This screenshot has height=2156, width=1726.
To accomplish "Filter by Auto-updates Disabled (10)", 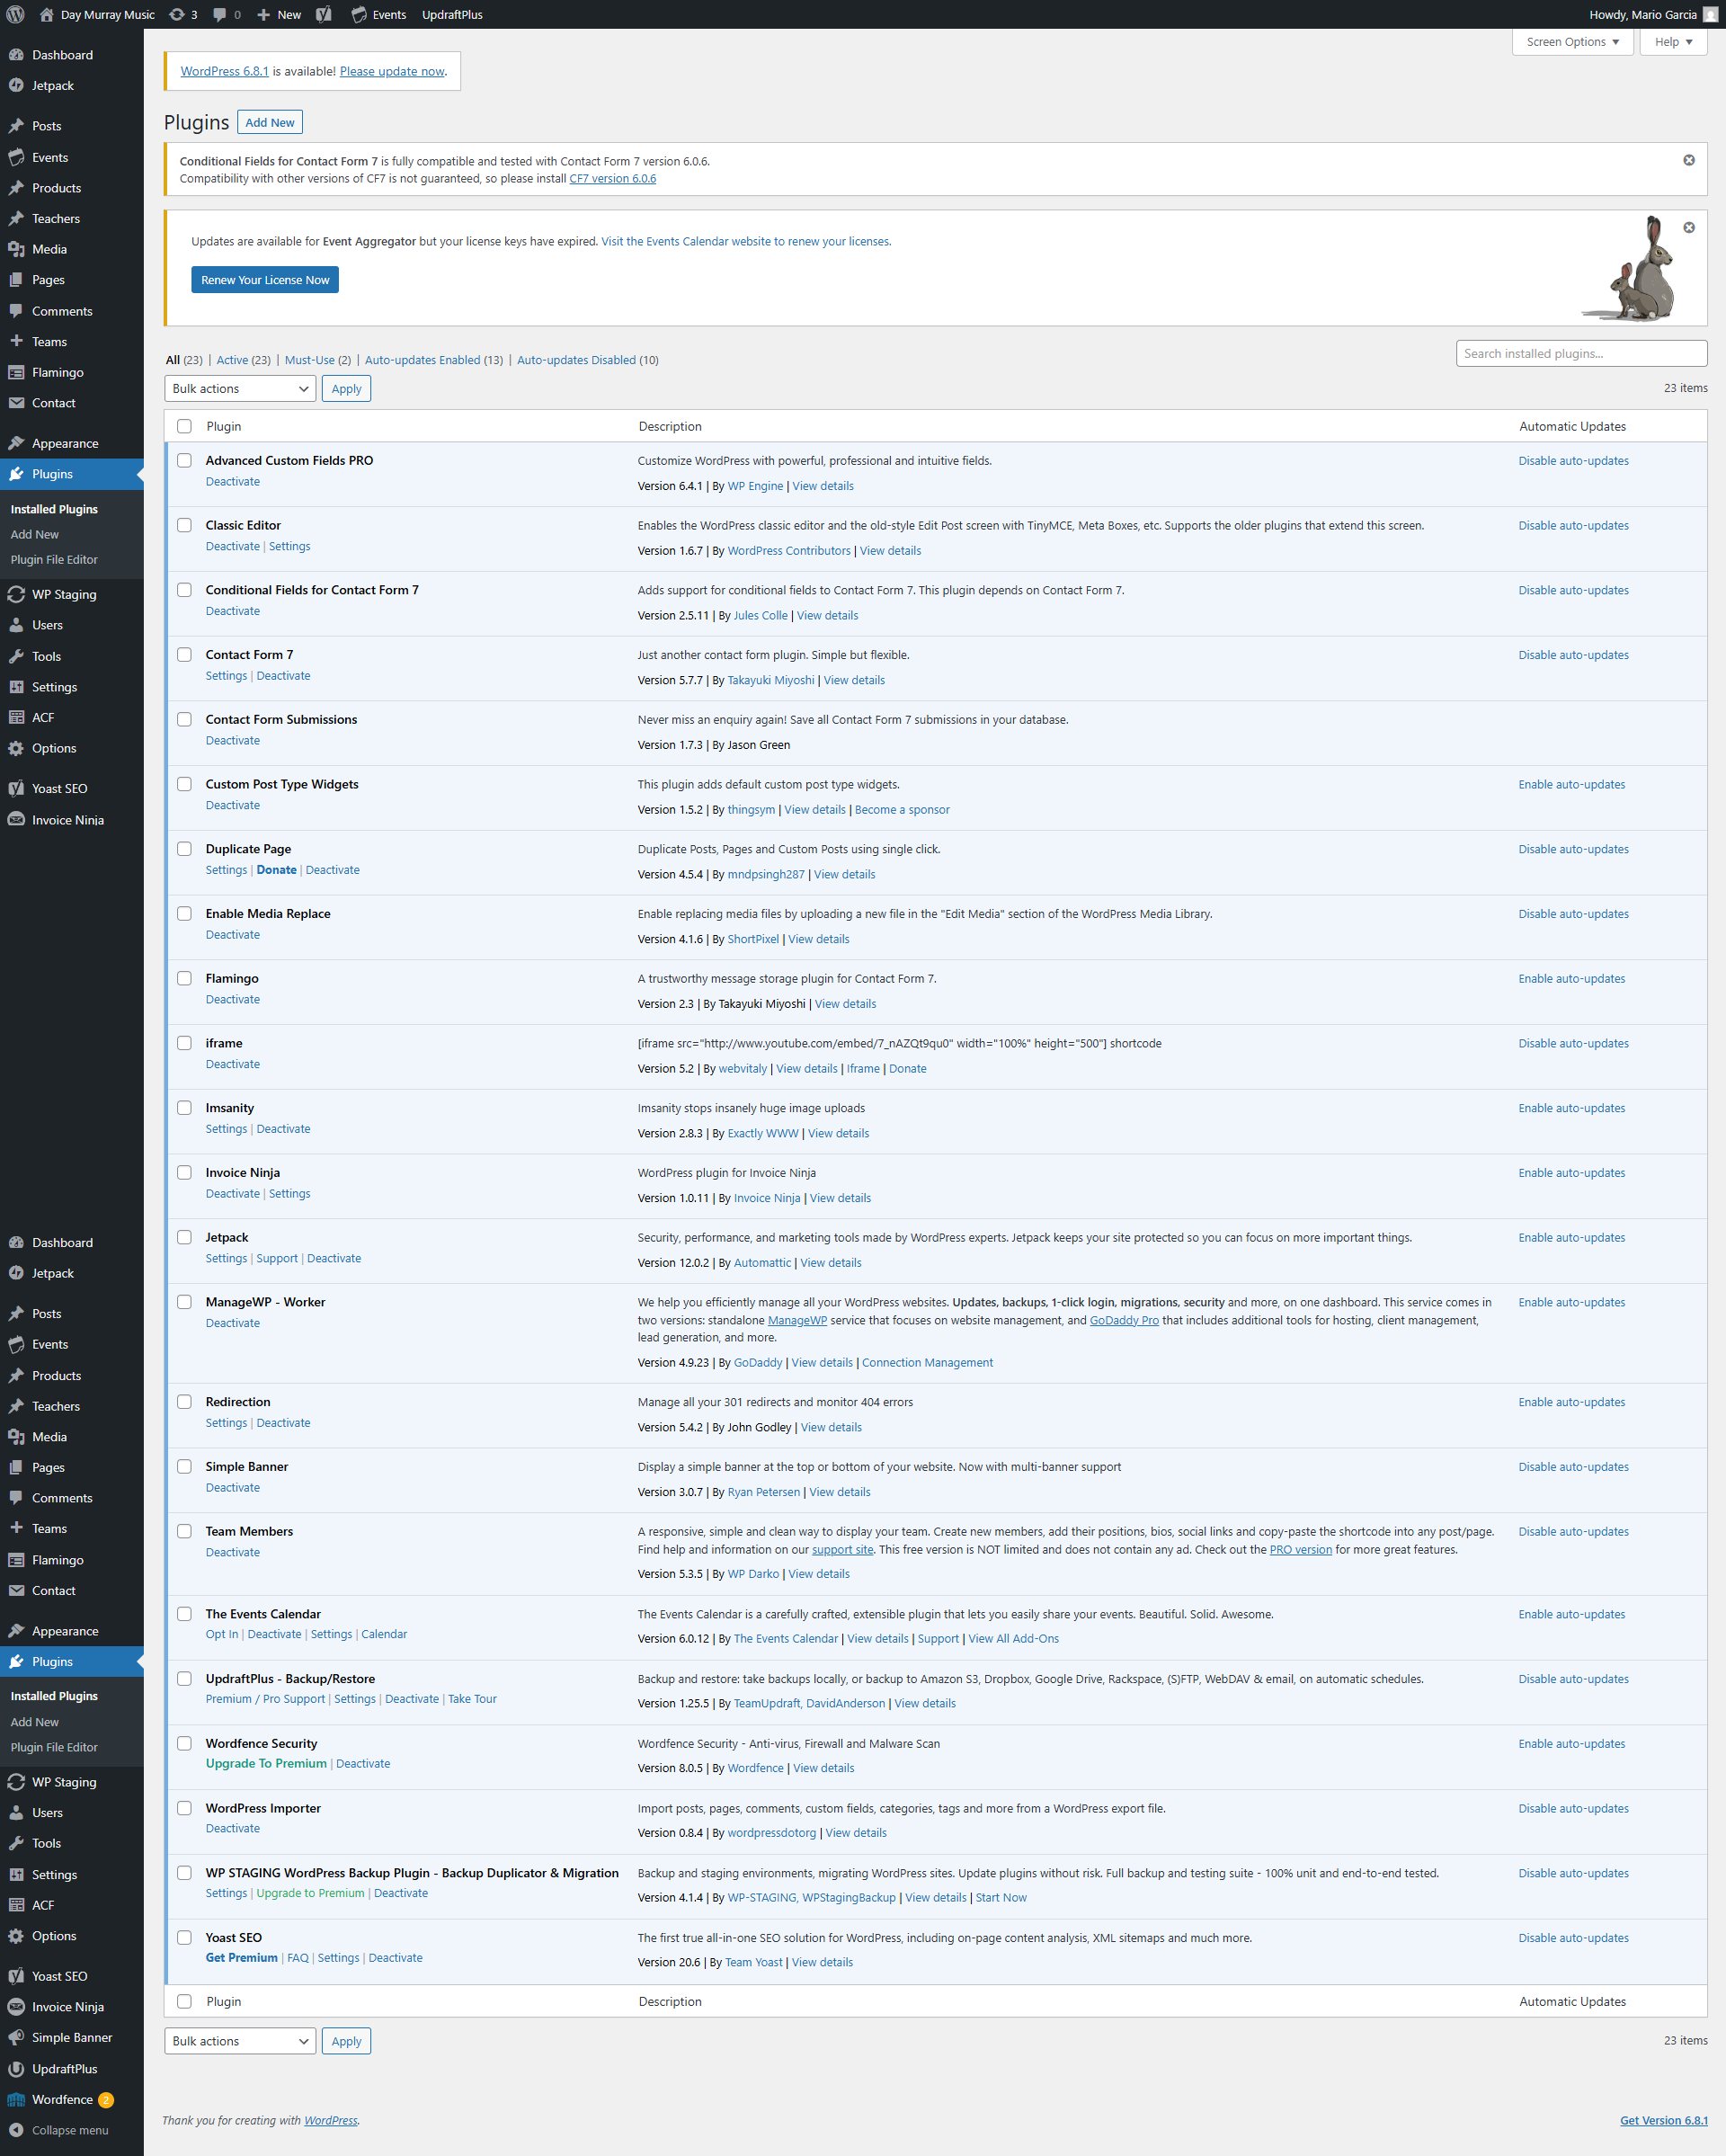I will point(587,360).
